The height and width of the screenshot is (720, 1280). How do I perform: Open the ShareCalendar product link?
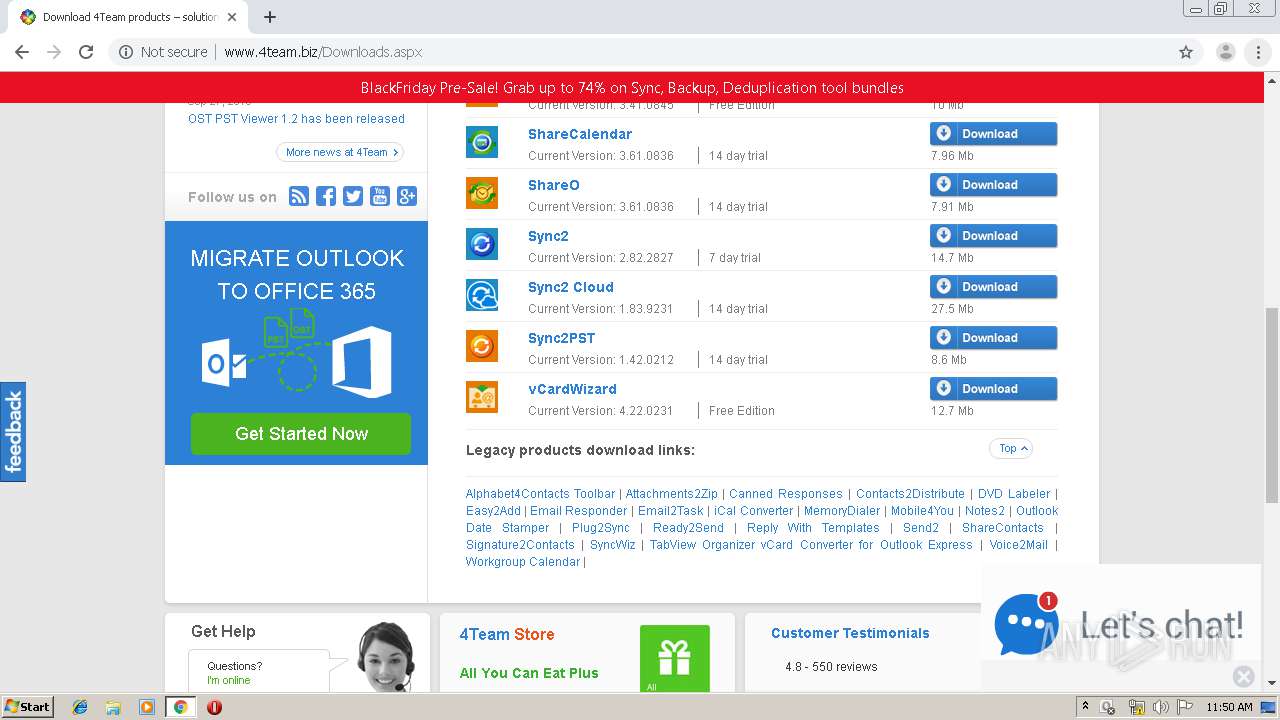580,134
